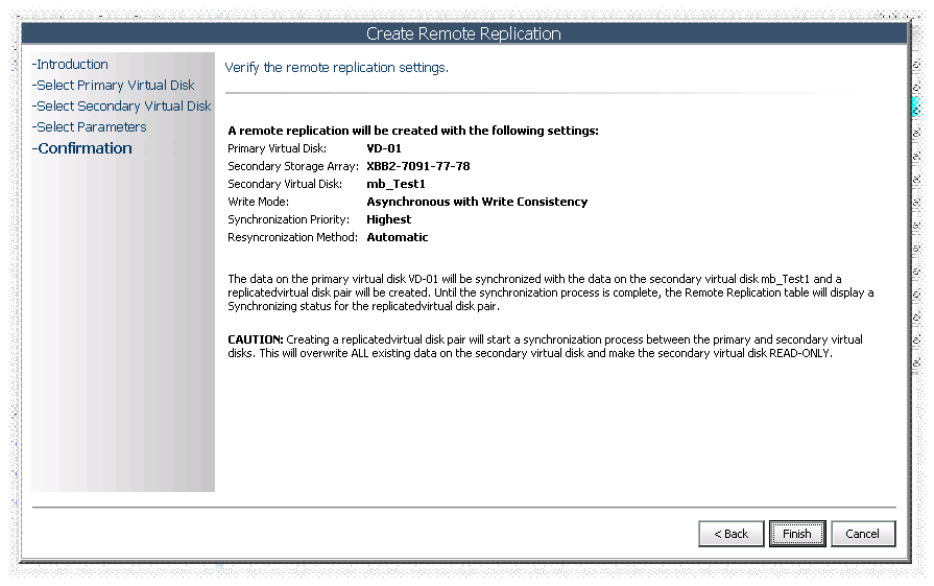Click the Automatic resynchronization value
Viewport: 934px width, 586px height.
[397, 237]
